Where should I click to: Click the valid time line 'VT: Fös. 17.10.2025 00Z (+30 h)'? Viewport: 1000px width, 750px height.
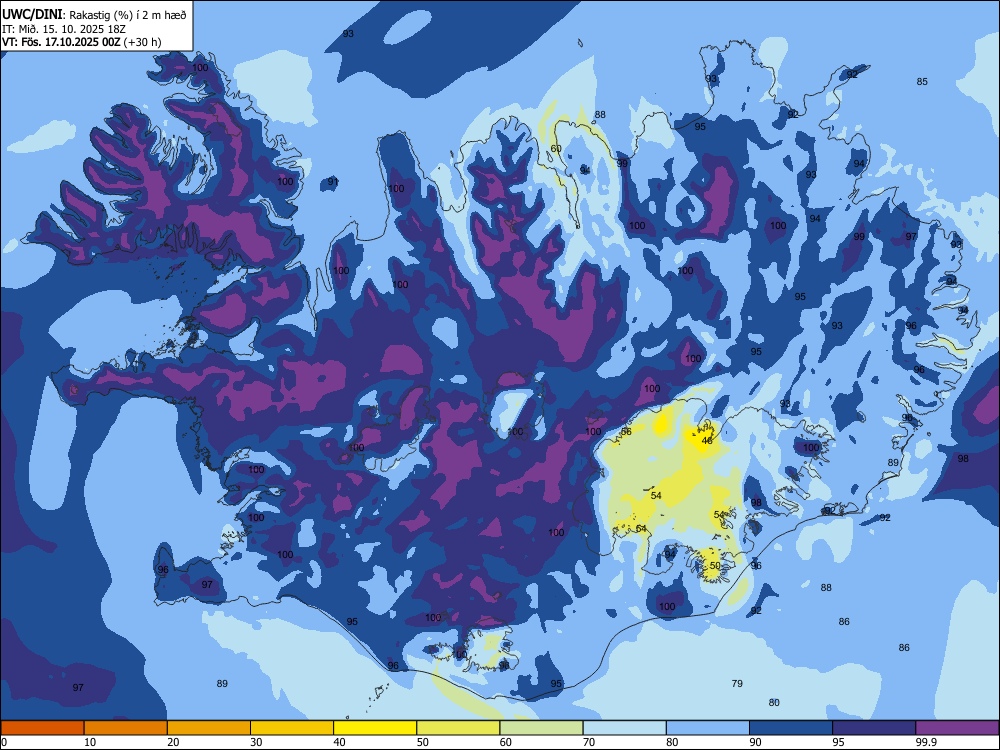pyautogui.click(x=82, y=42)
